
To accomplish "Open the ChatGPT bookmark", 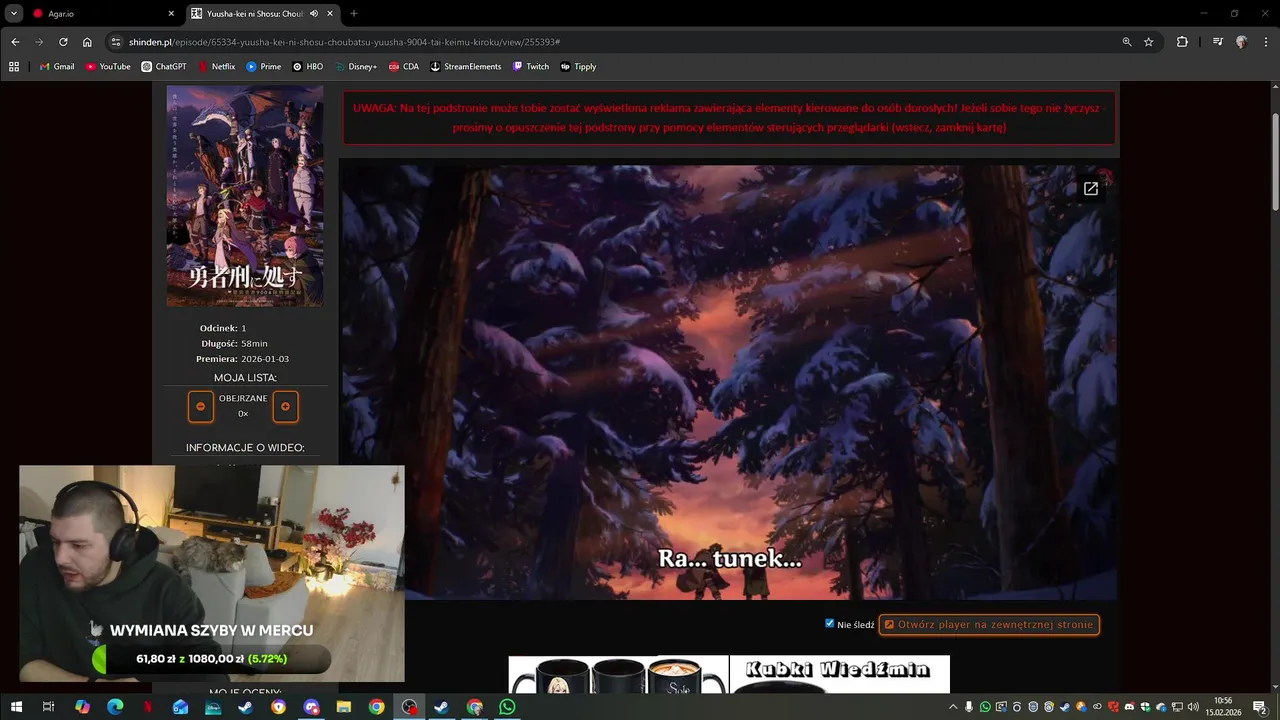I will (163, 67).
